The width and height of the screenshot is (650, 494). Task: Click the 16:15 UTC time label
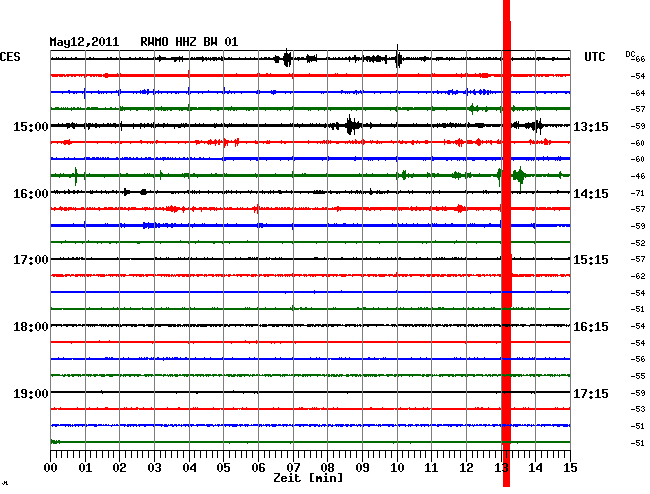point(591,327)
